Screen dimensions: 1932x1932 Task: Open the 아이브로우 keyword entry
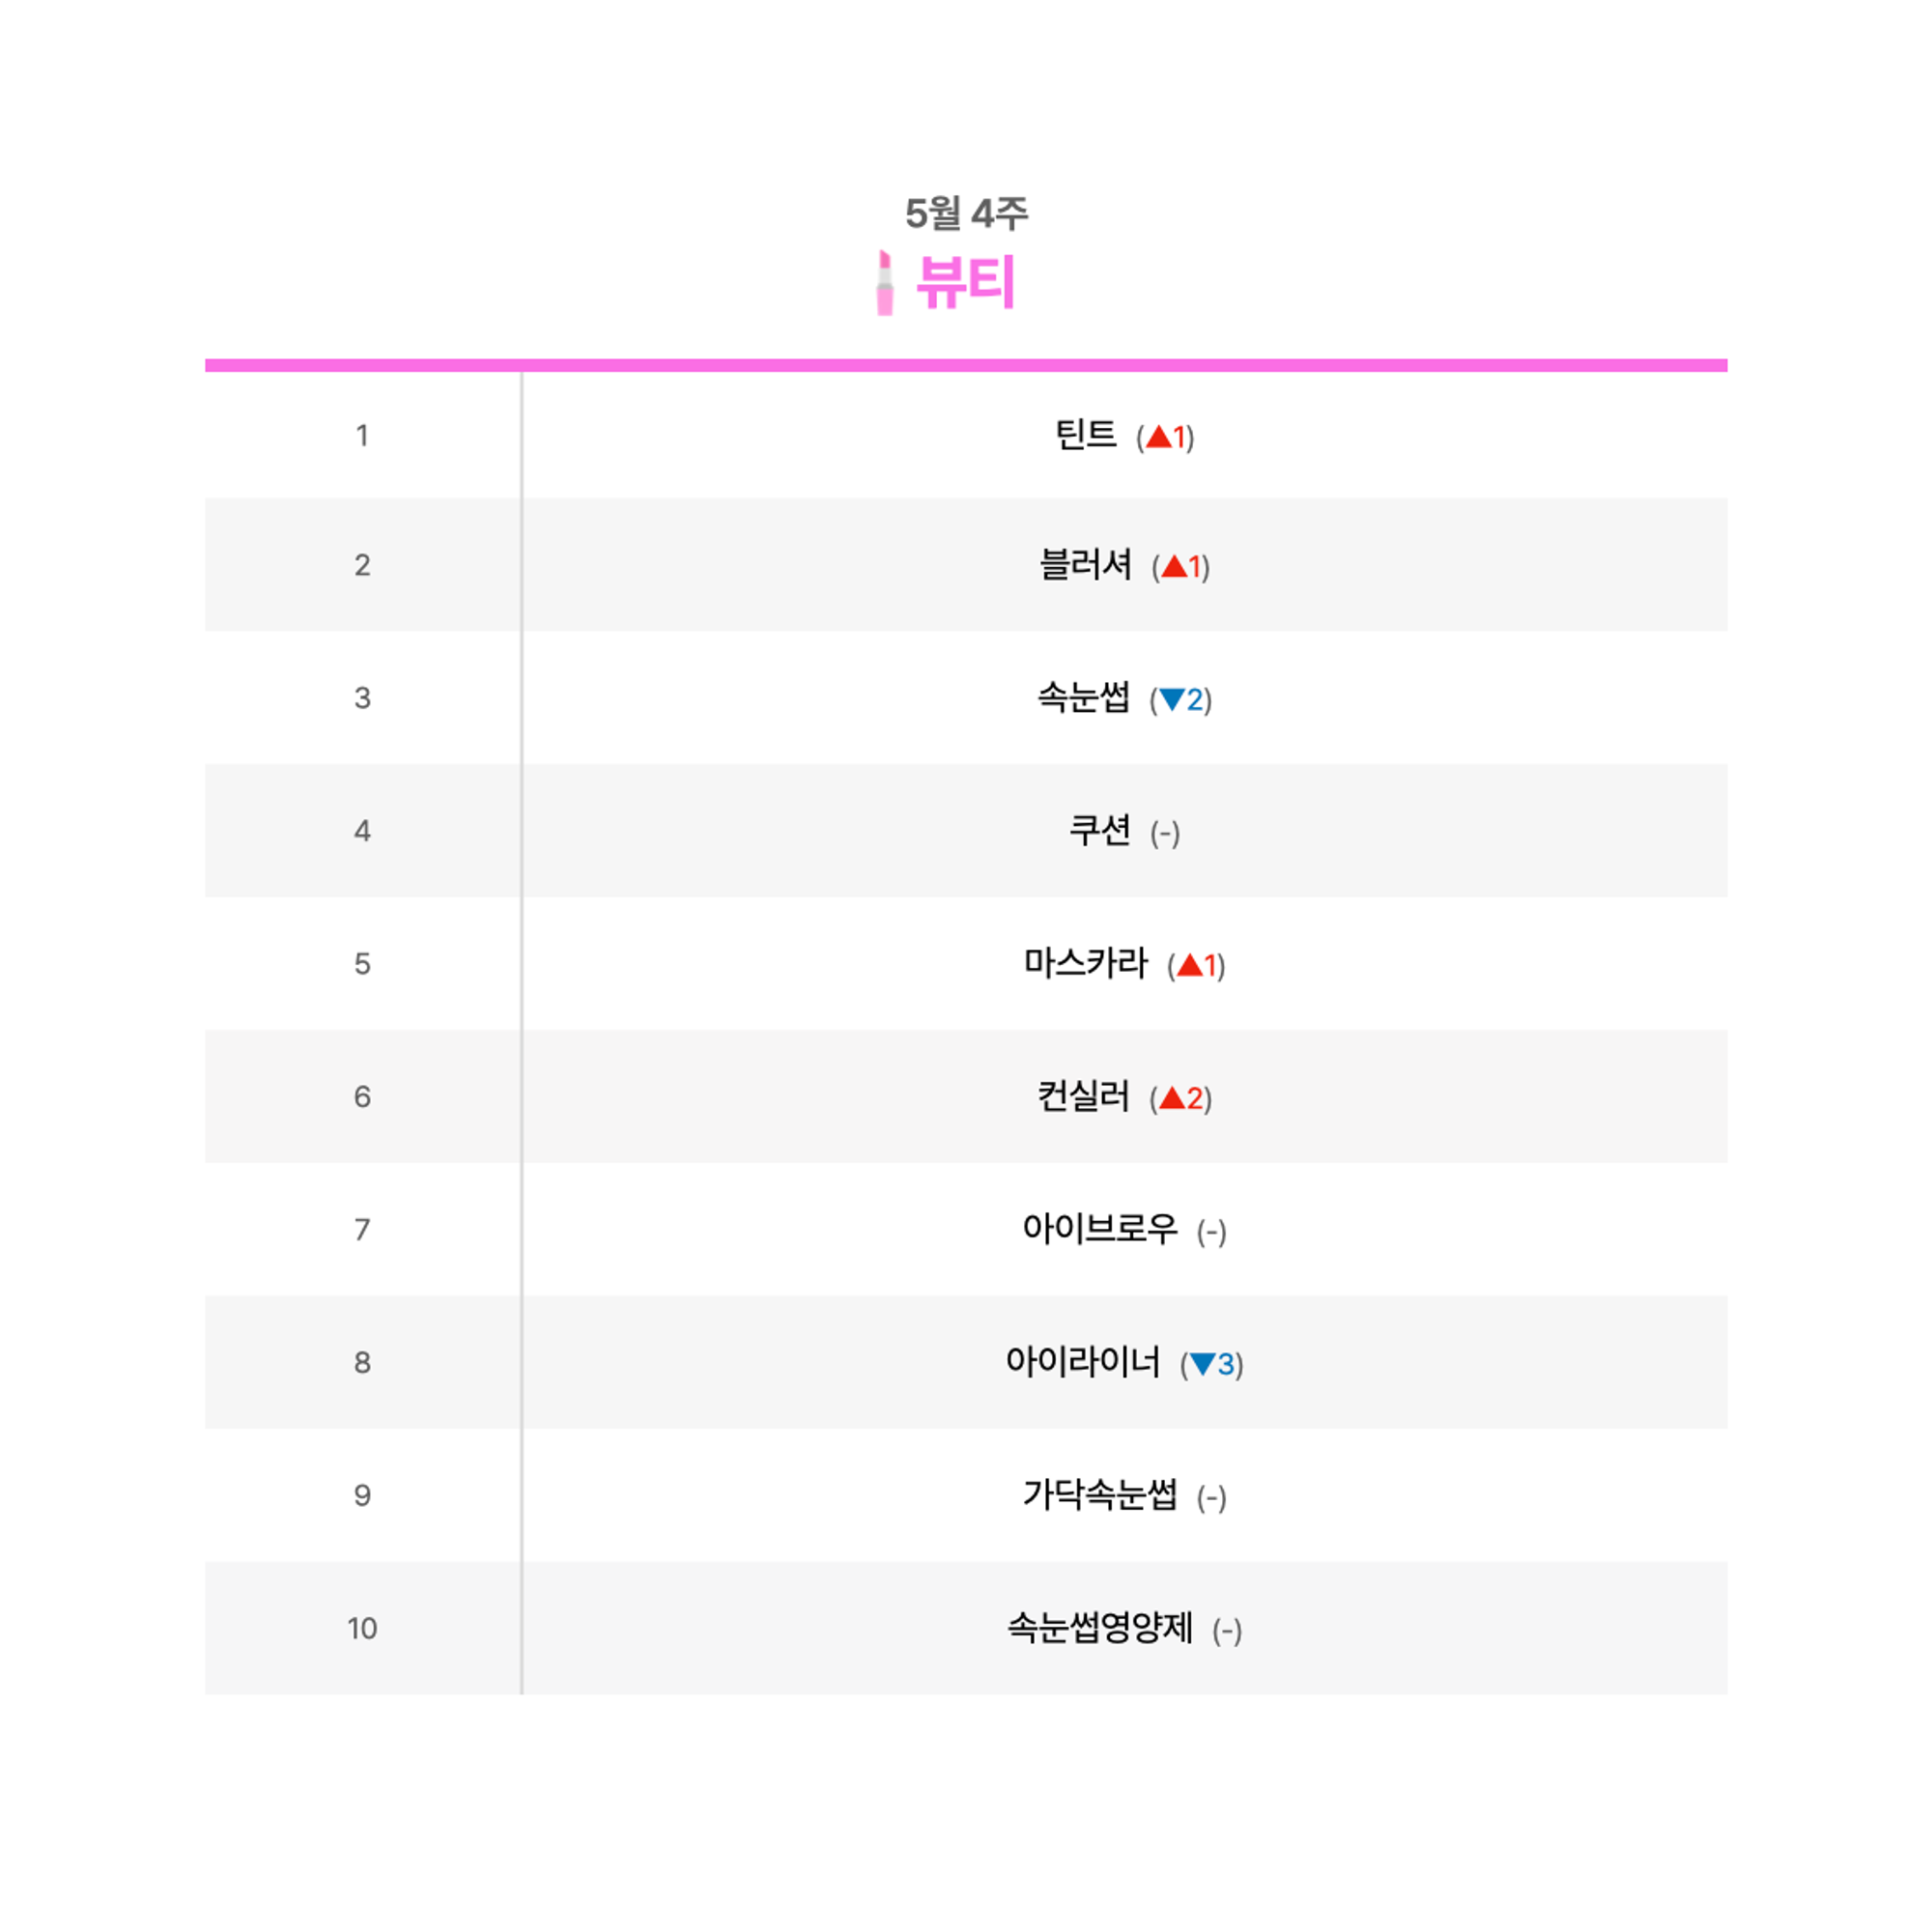pyautogui.click(x=1100, y=1229)
